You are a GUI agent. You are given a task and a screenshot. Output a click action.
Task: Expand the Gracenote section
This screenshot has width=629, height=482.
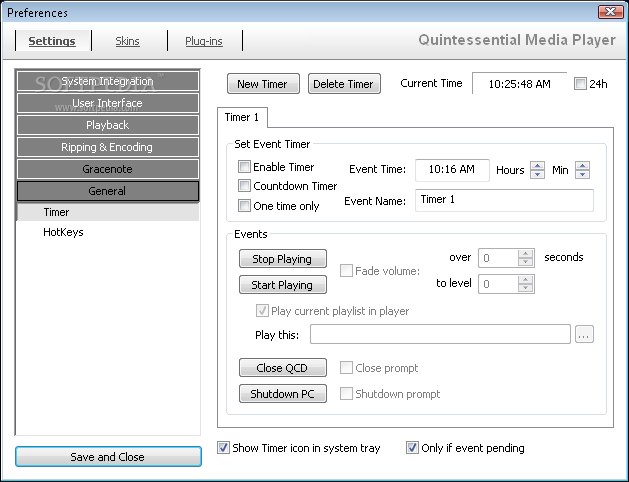108,169
